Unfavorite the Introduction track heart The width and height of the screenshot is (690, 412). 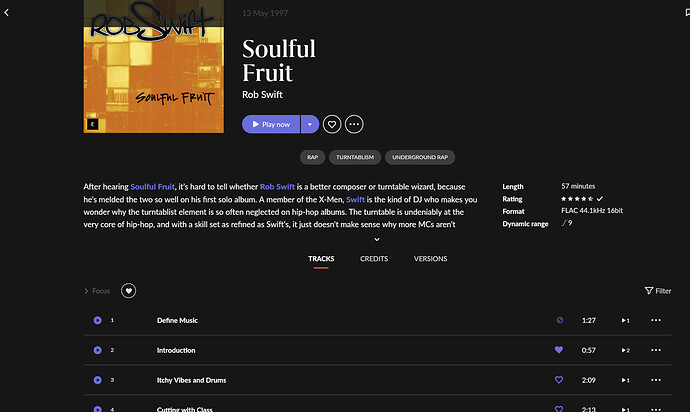tap(559, 350)
